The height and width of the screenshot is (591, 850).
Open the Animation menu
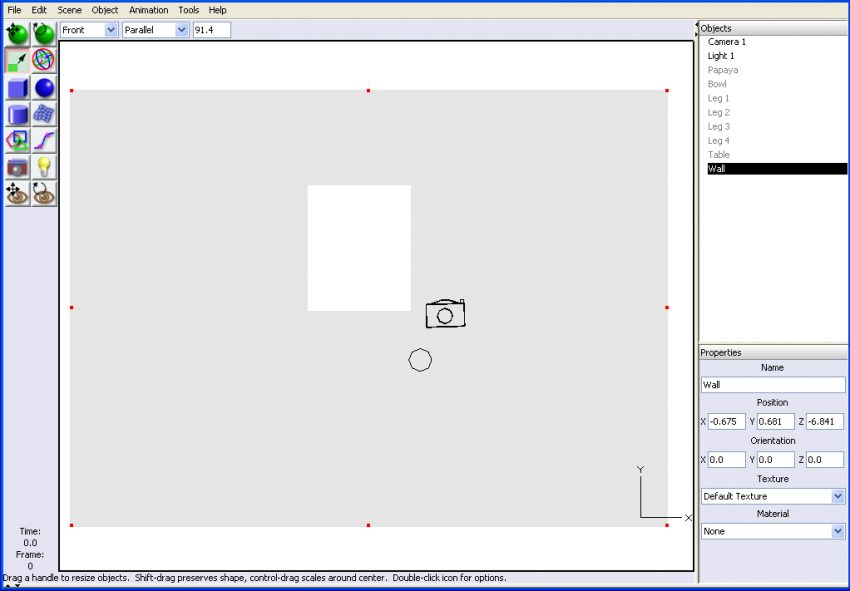148,9
